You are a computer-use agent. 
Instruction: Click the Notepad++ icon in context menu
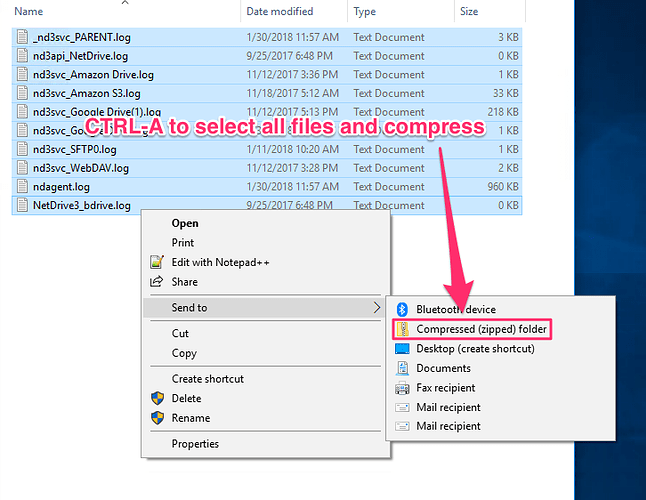pyautogui.click(x=156, y=262)
